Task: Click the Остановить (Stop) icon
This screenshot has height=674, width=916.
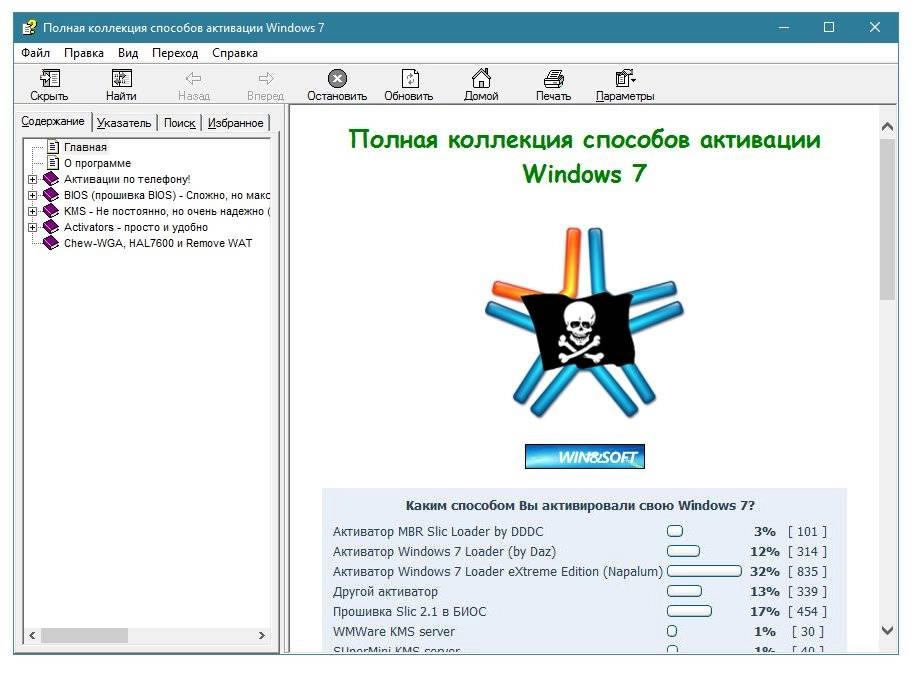Action: pyautogui.click(x=337, y=78)
